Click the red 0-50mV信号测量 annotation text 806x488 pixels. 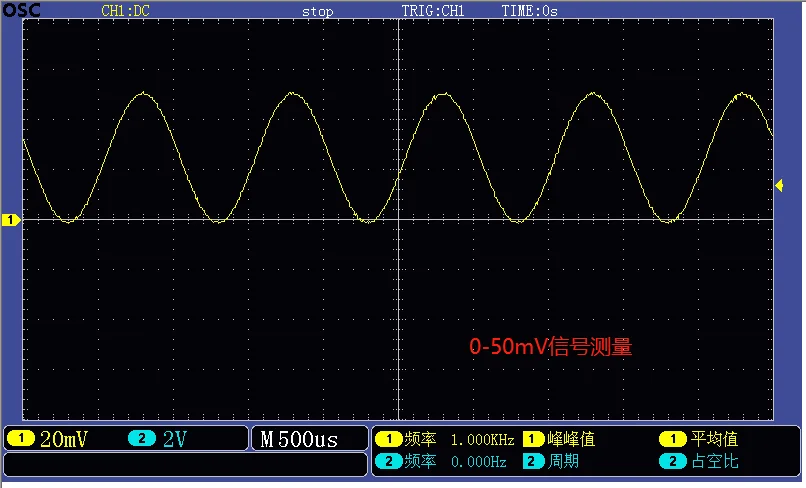pyautogui.click(x=551, y=347)
